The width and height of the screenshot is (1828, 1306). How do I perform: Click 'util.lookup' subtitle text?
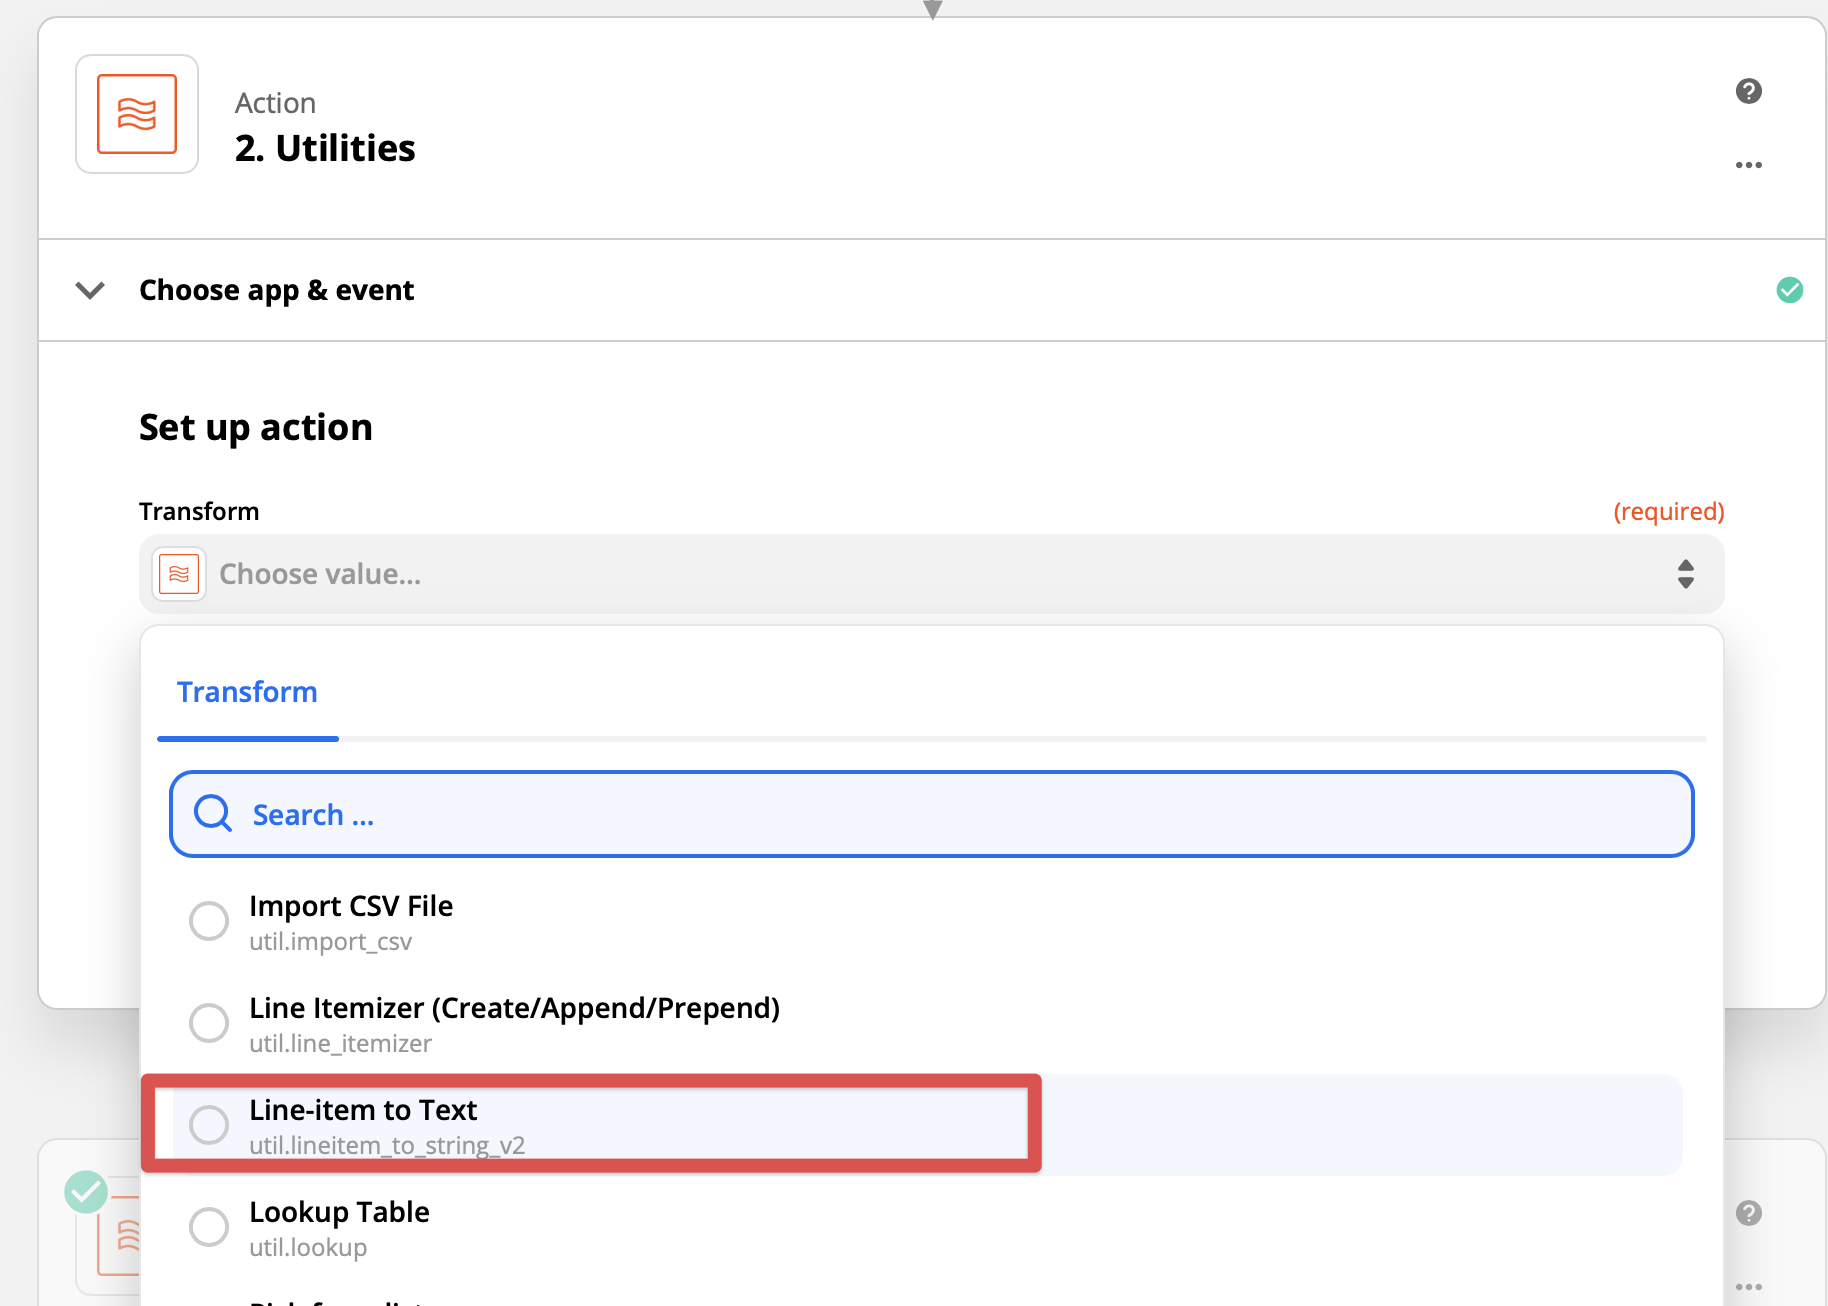coord(308,1248)
